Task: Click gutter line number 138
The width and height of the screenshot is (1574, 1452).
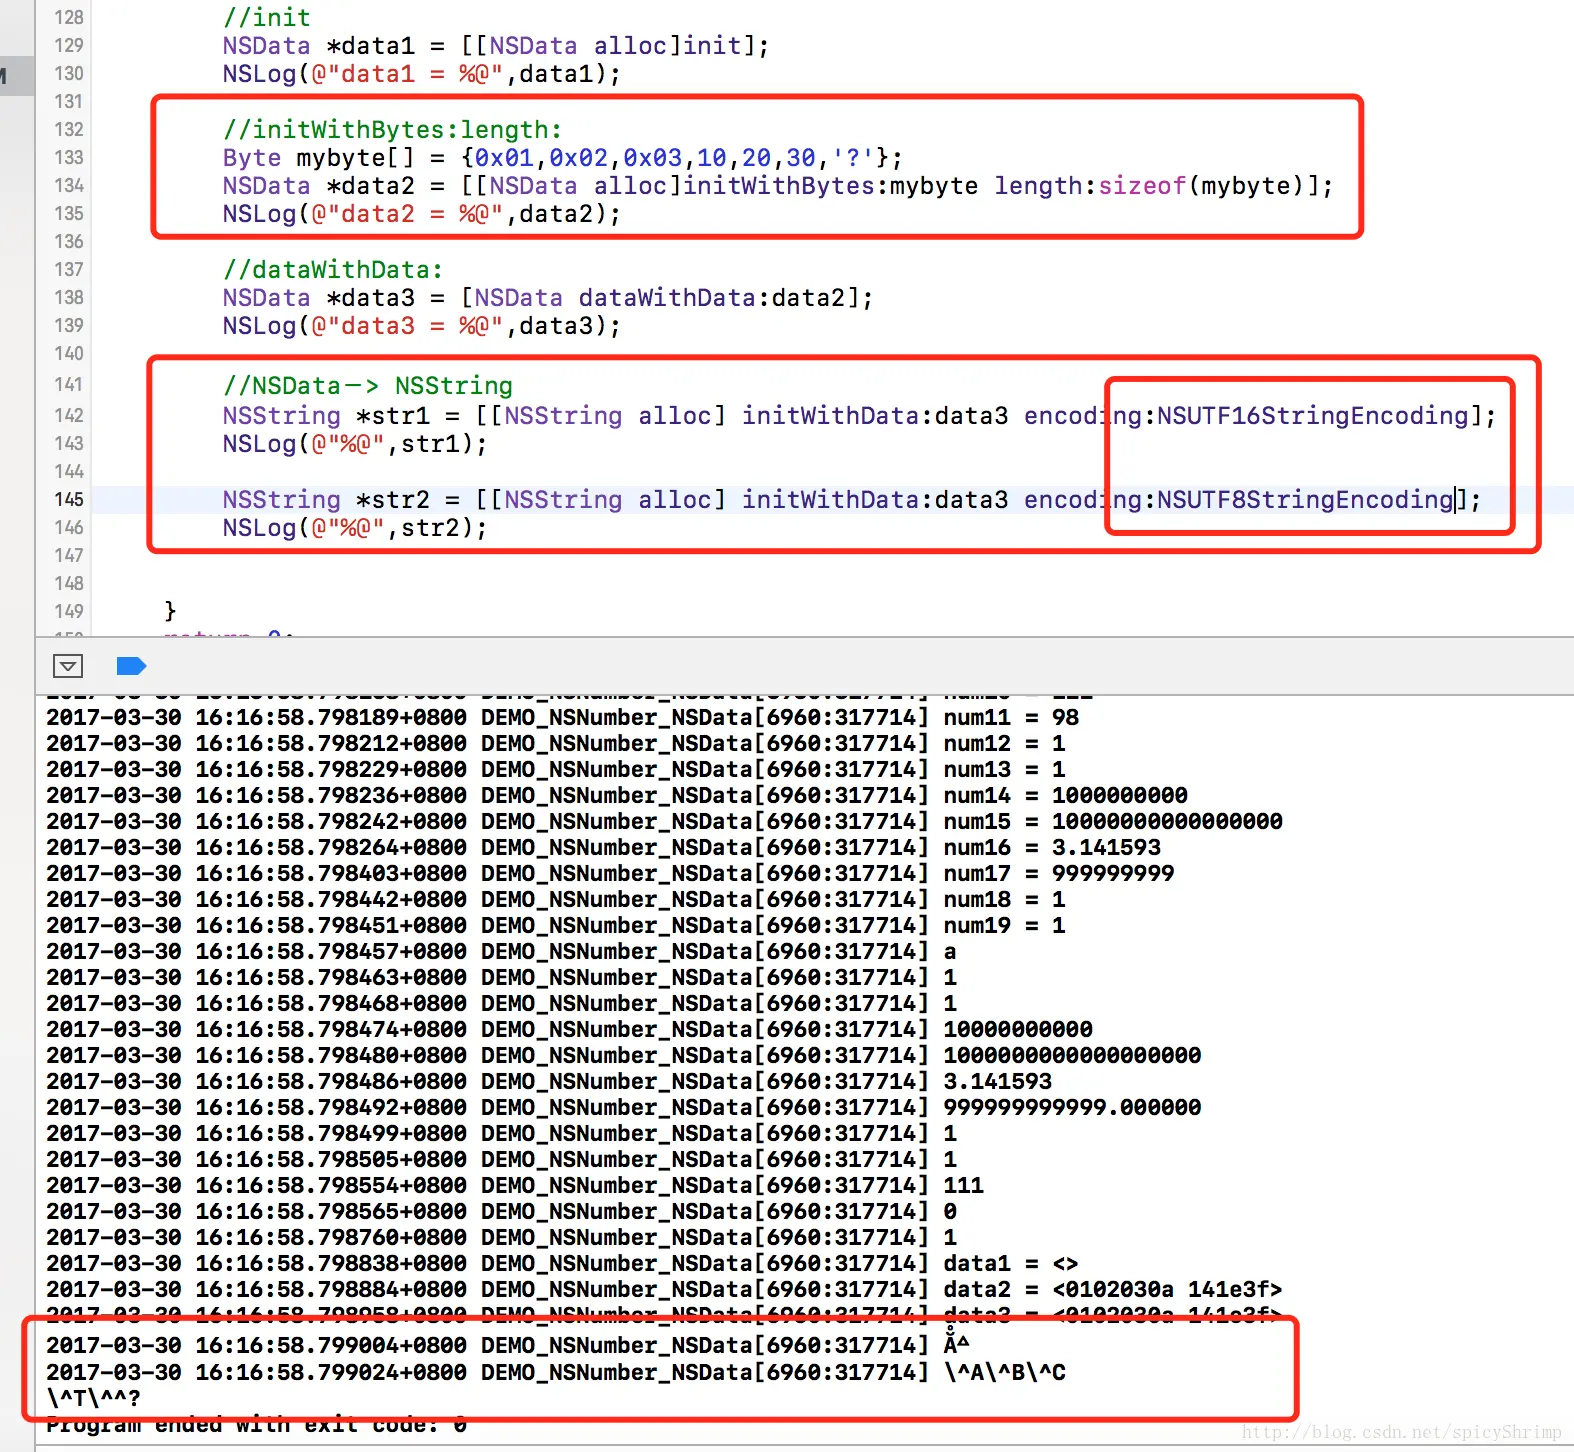Action: (x=69, y=297)
